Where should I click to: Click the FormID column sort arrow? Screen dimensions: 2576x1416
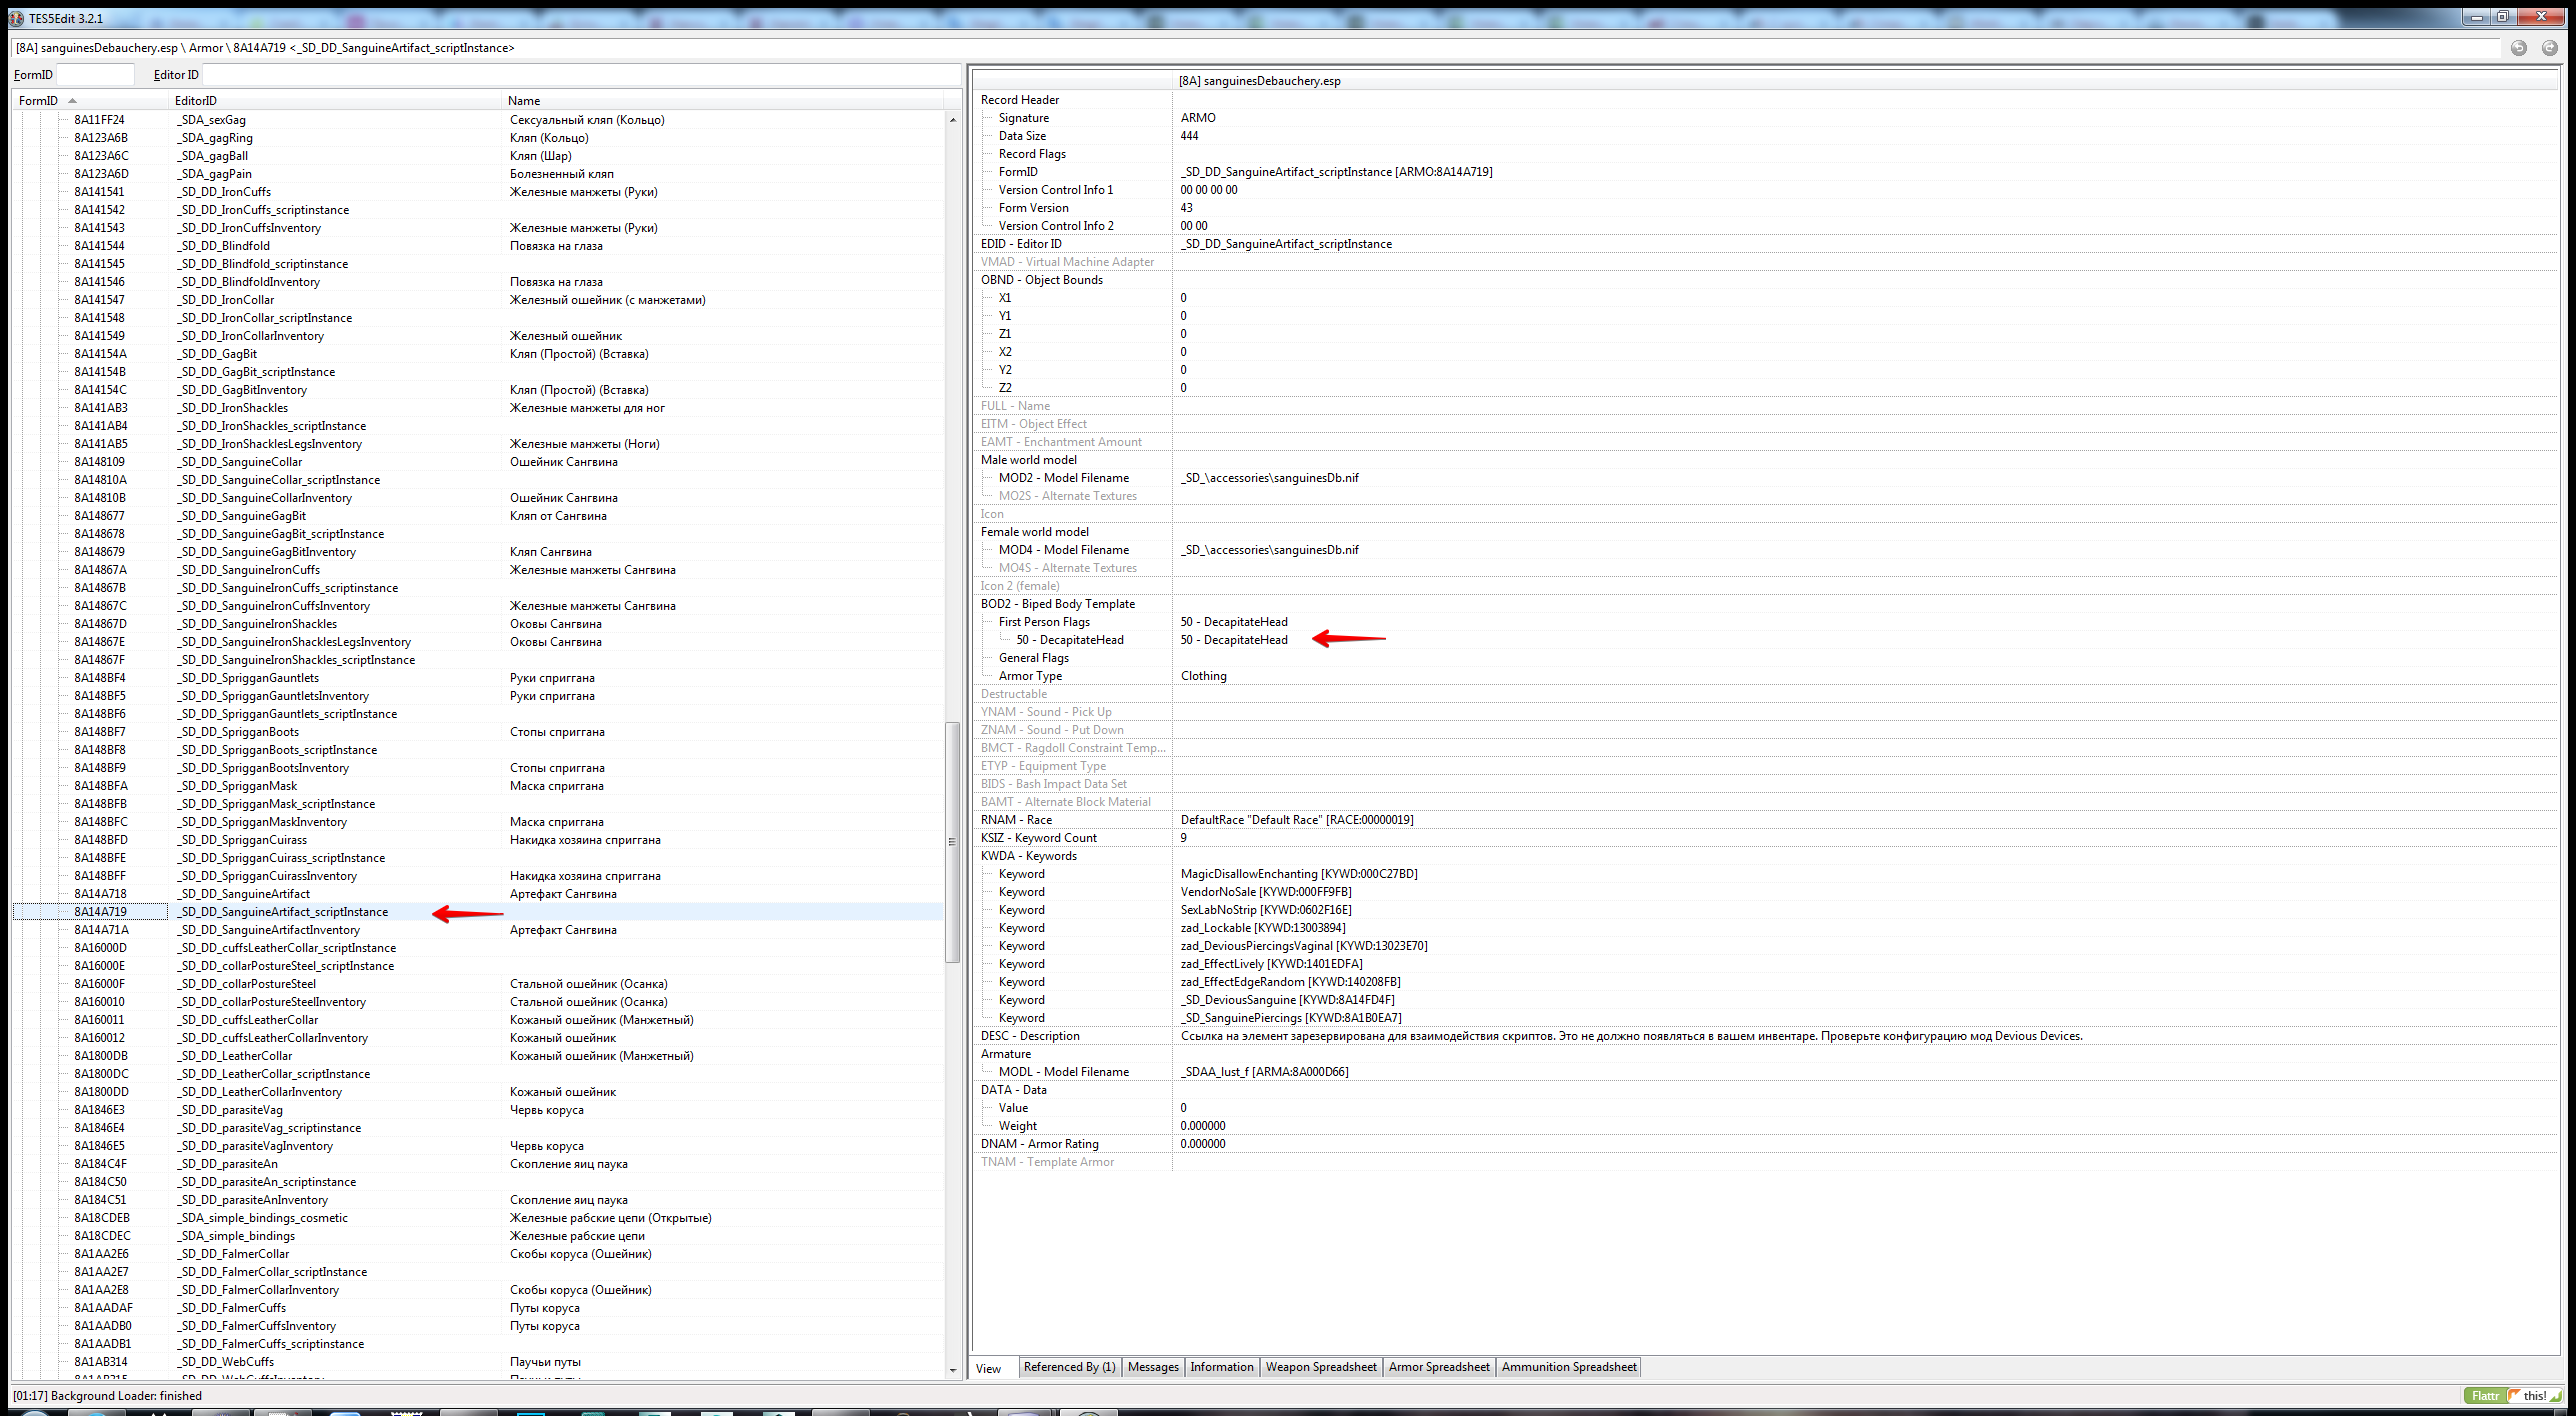(72, 101)
